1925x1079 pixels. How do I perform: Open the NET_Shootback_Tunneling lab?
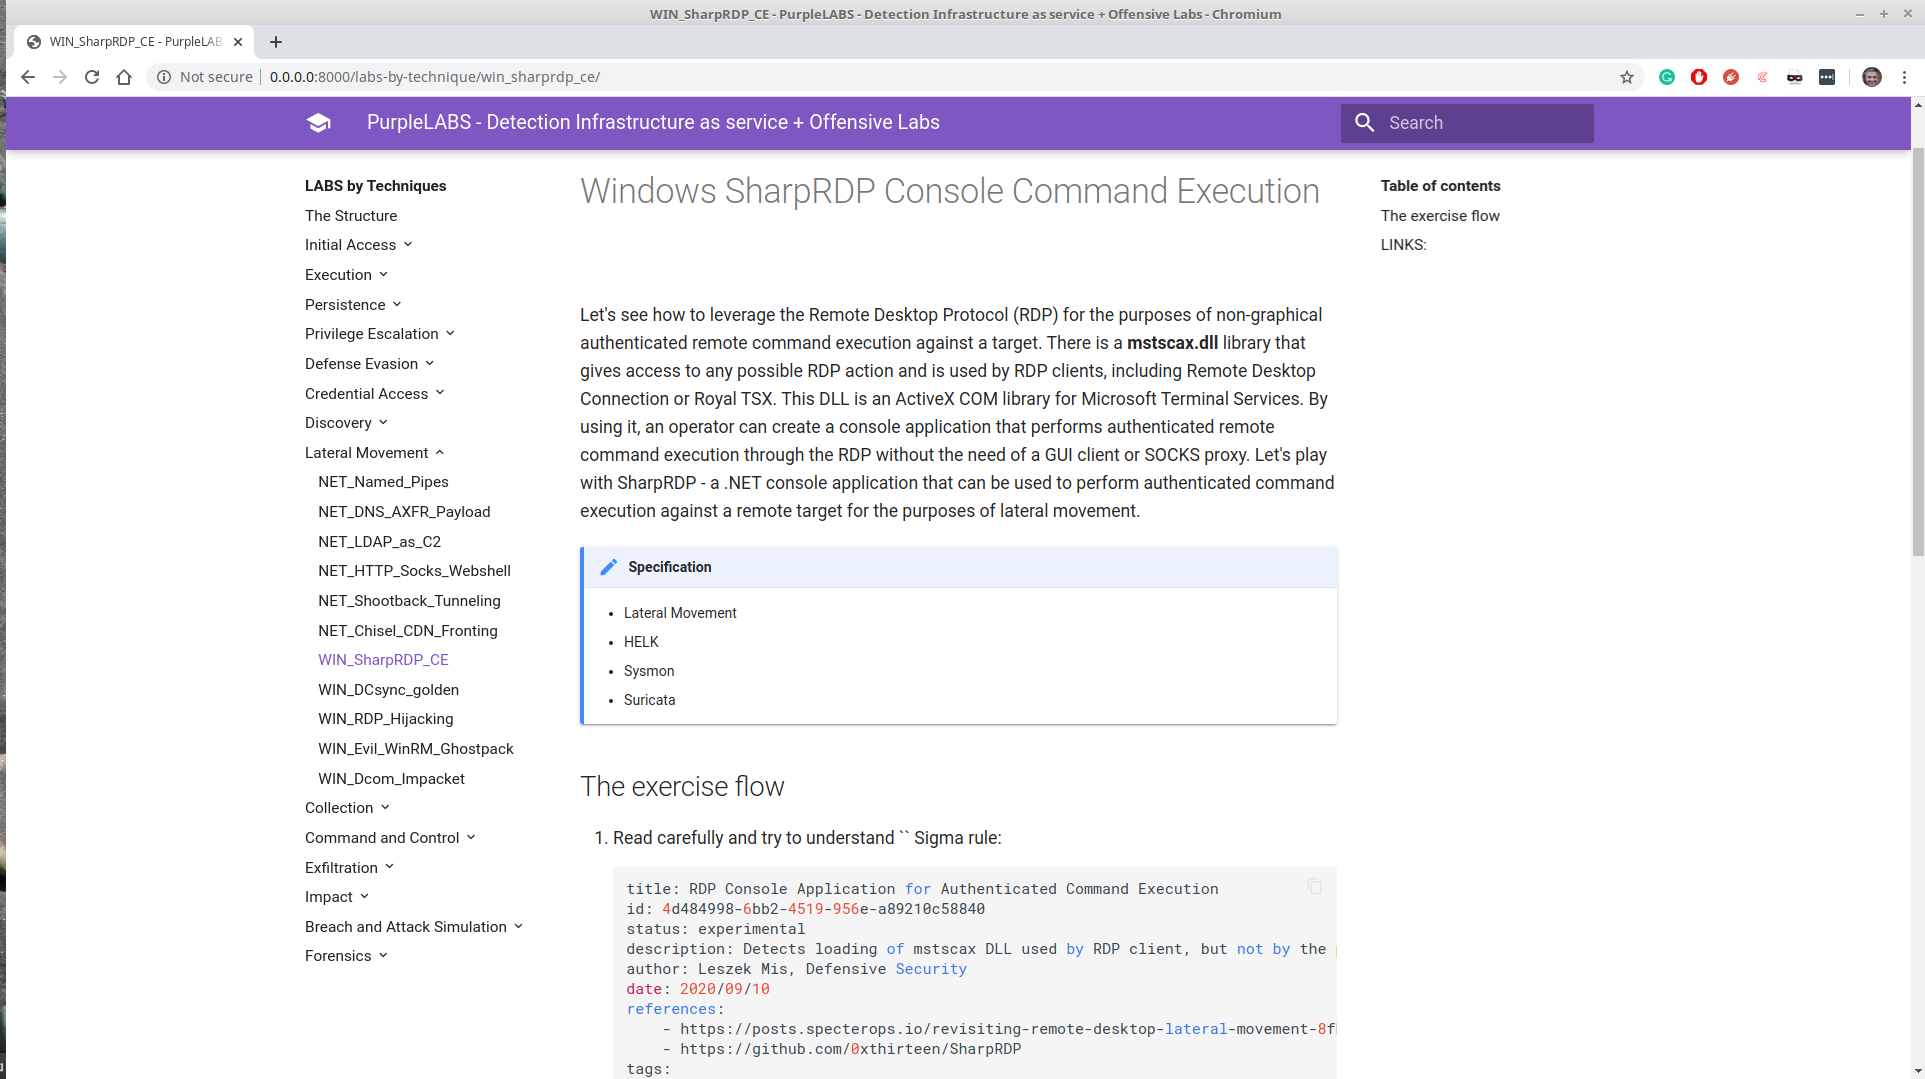[409, 601]
